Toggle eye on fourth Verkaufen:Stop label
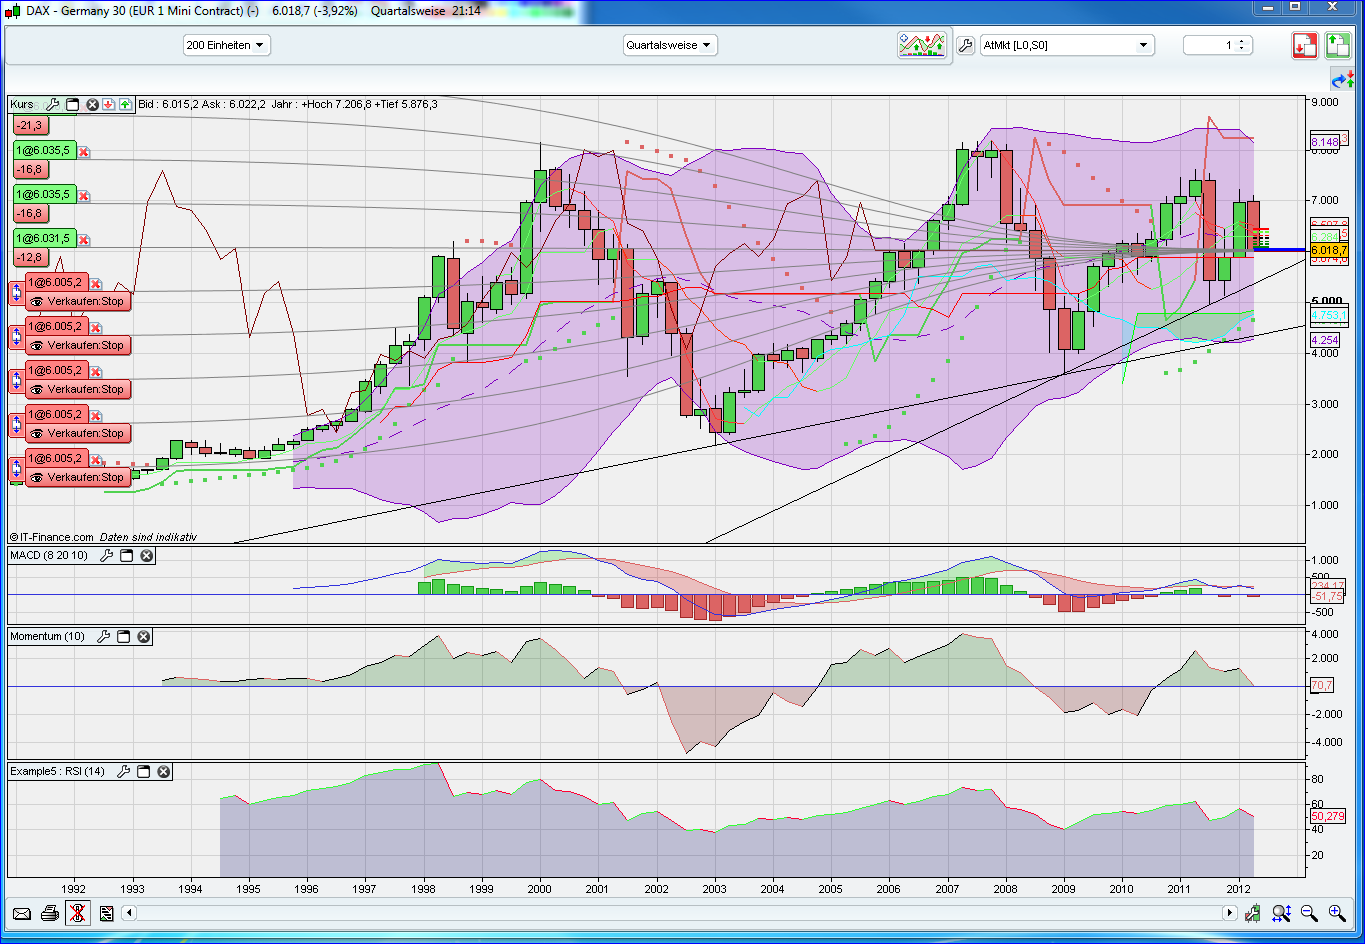 [x=36, y=433]
